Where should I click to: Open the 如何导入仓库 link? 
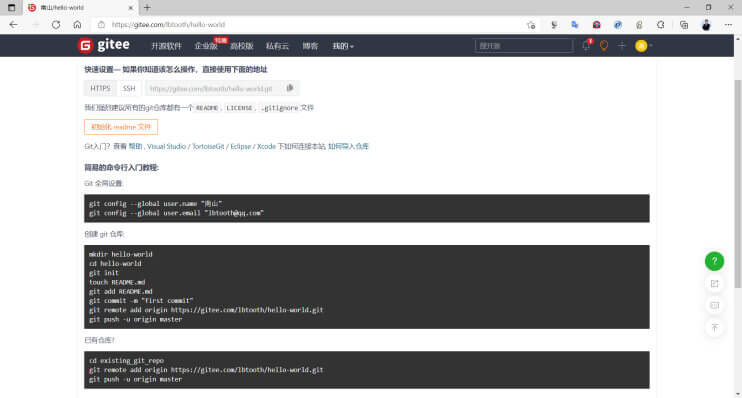point(348,146)
